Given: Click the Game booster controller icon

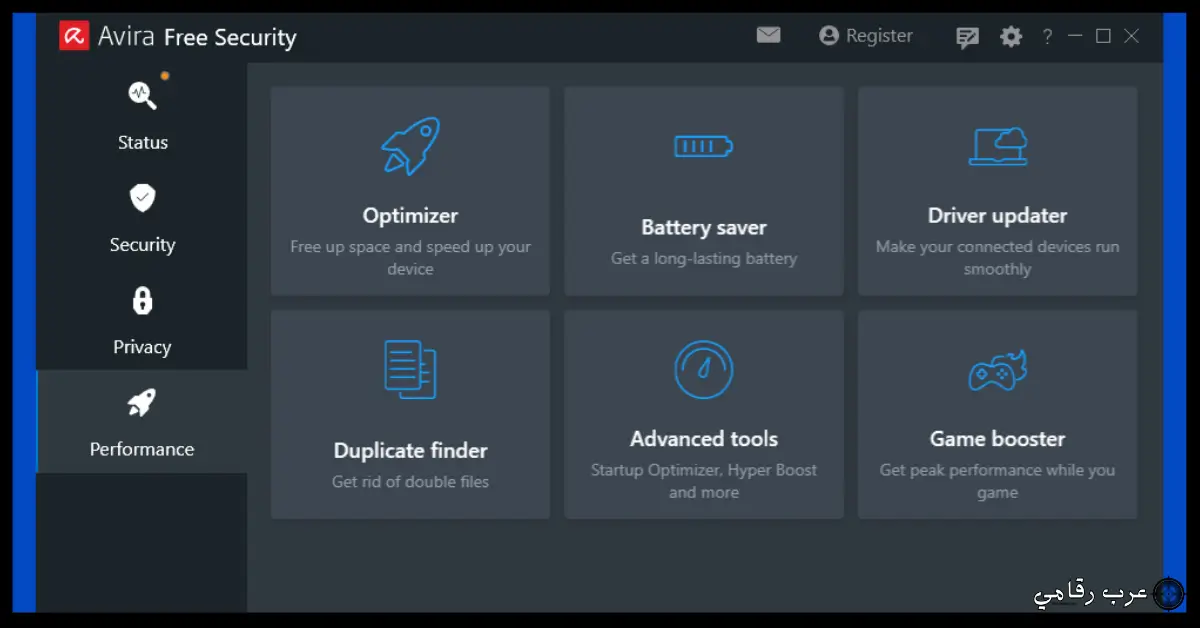Looking at the screenshot, I should tap(997, 369).
